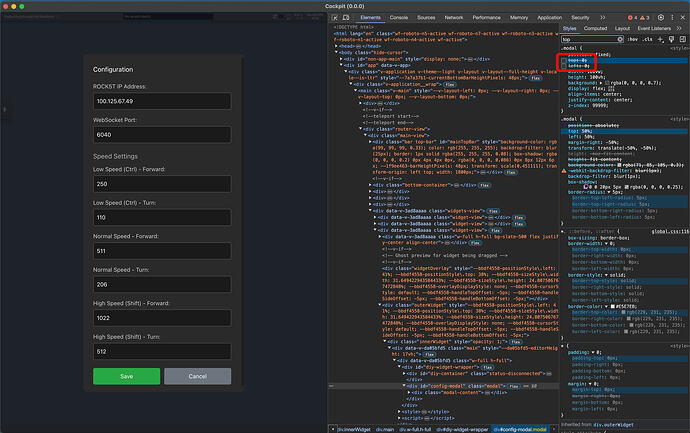Focus the High Speed (Shift) - Turn field
690x433 pixels.
click(x=162, y=352)
